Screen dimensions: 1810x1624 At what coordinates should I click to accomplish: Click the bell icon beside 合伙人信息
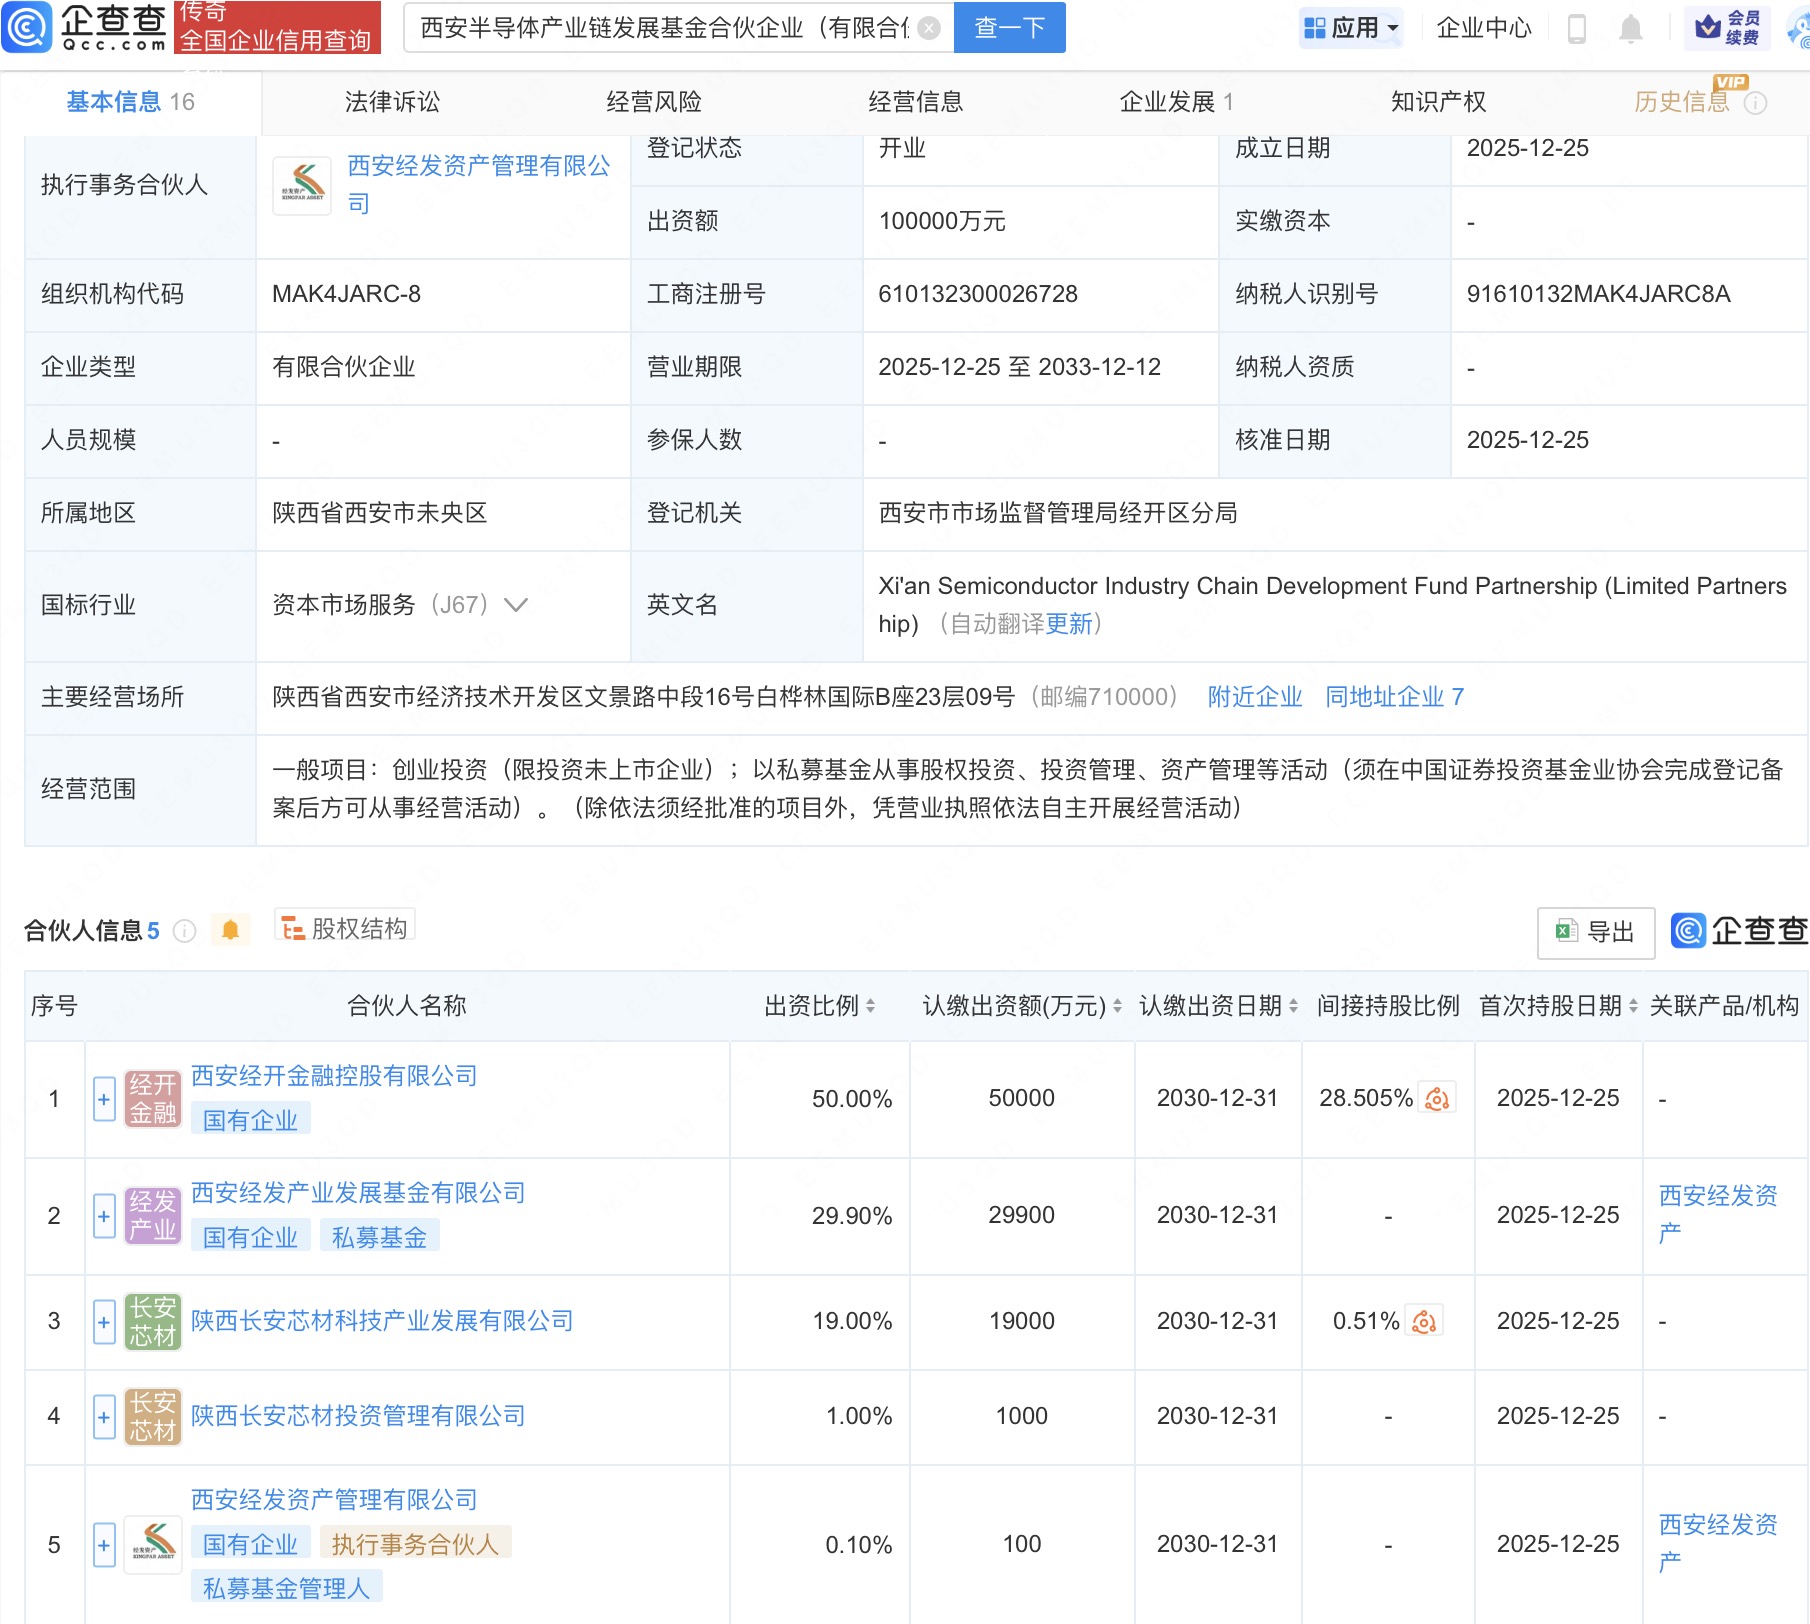click(x=232, y=929)
